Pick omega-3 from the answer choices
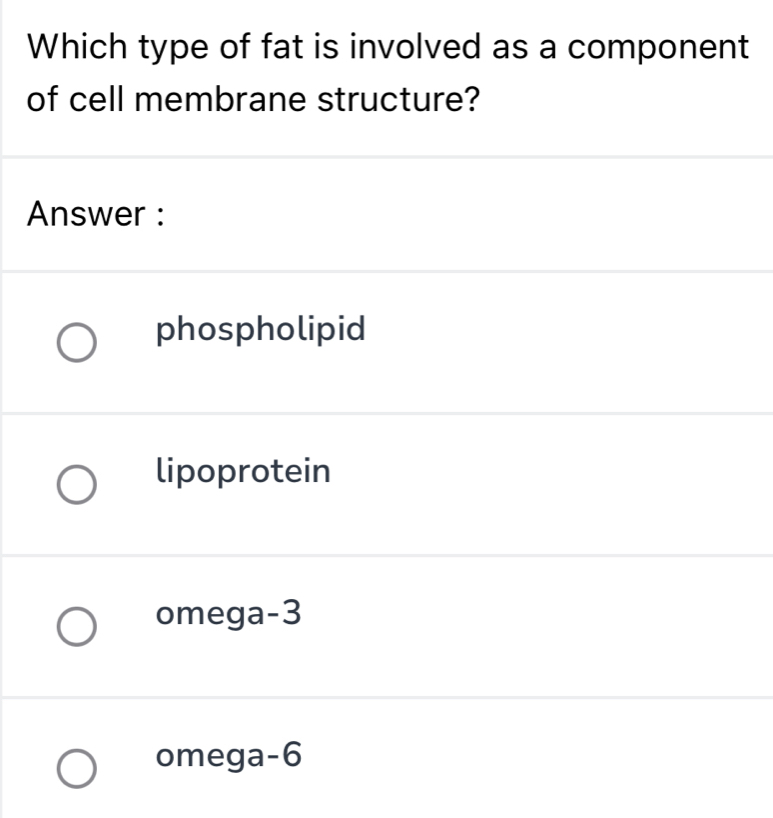This screenshot has width=773, height=818. [x=76, y=626]
